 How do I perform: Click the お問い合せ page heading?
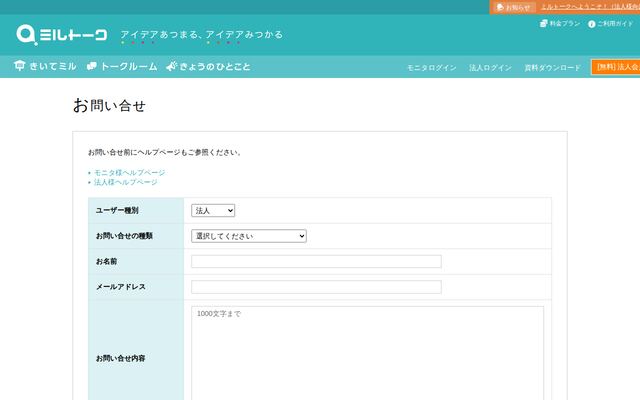pos(109,106)
